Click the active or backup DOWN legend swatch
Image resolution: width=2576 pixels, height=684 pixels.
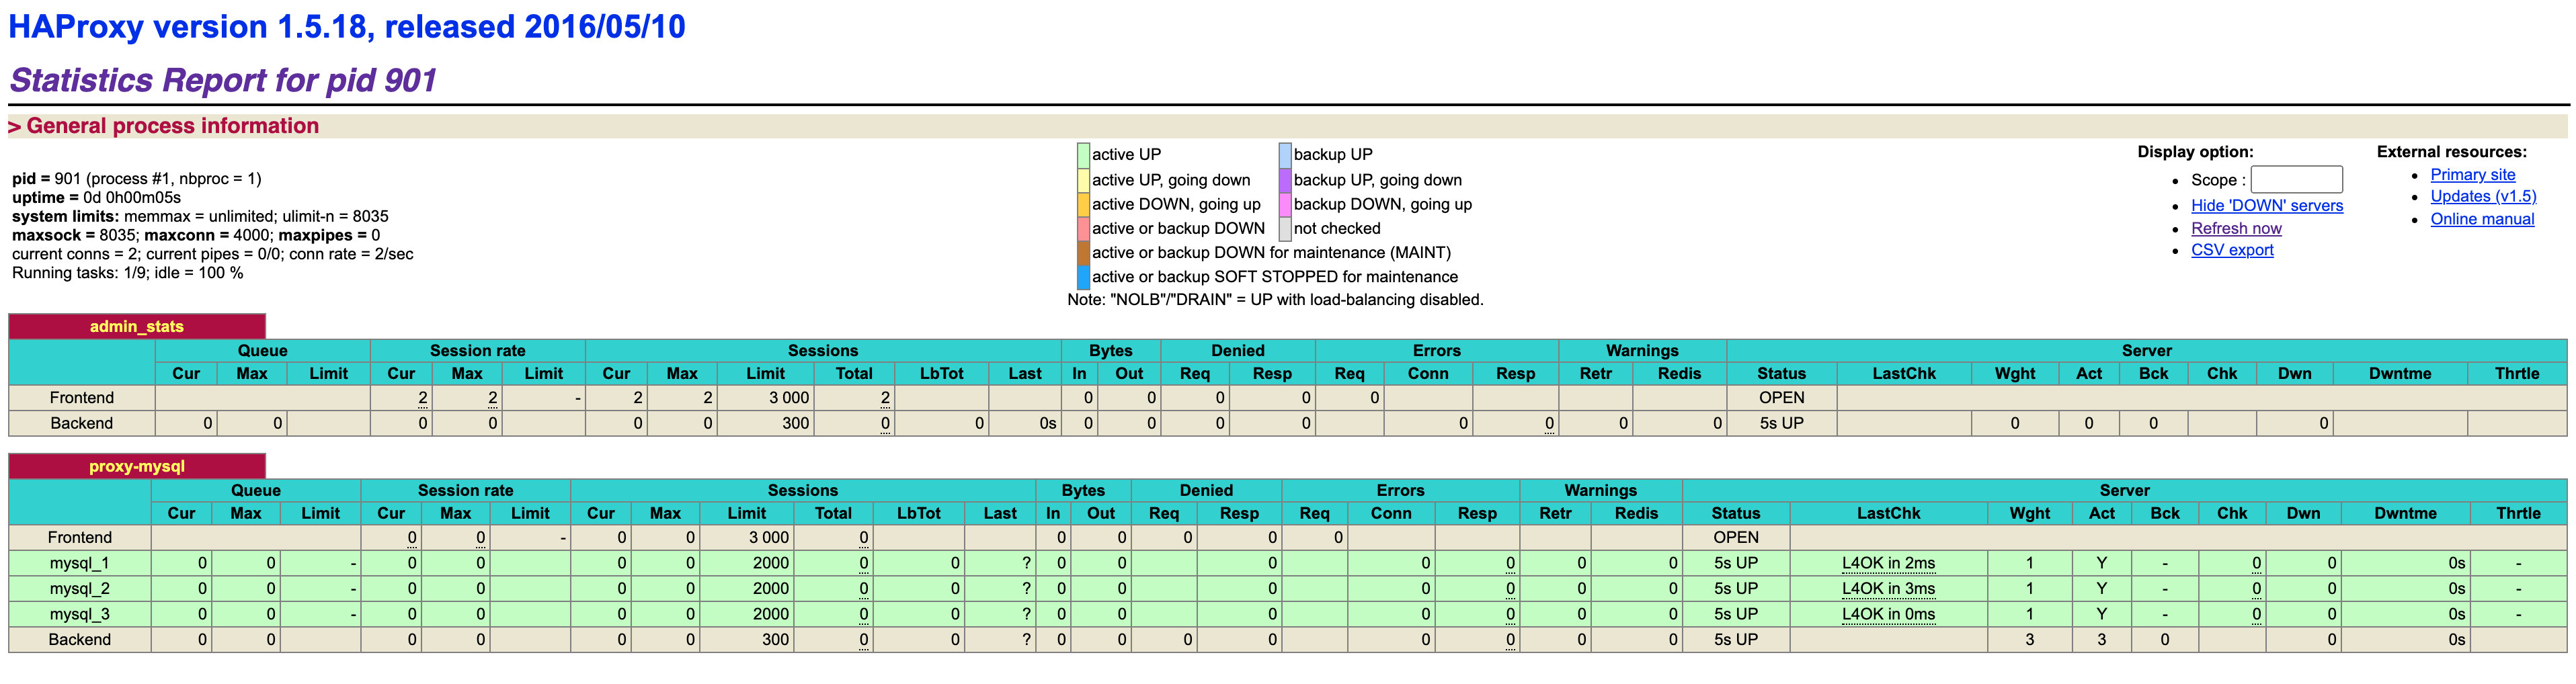(1083, 228)
